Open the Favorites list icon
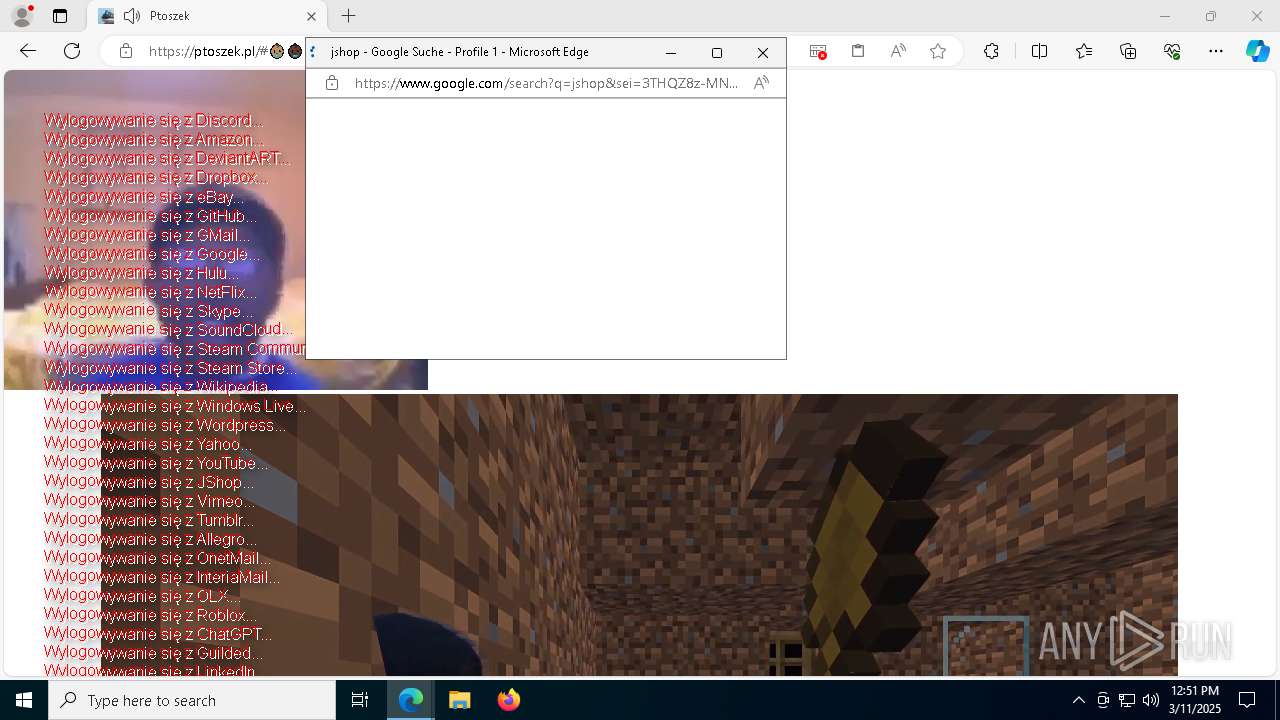Viewport: 1280px width, 720px height. tap(1084, 51)
